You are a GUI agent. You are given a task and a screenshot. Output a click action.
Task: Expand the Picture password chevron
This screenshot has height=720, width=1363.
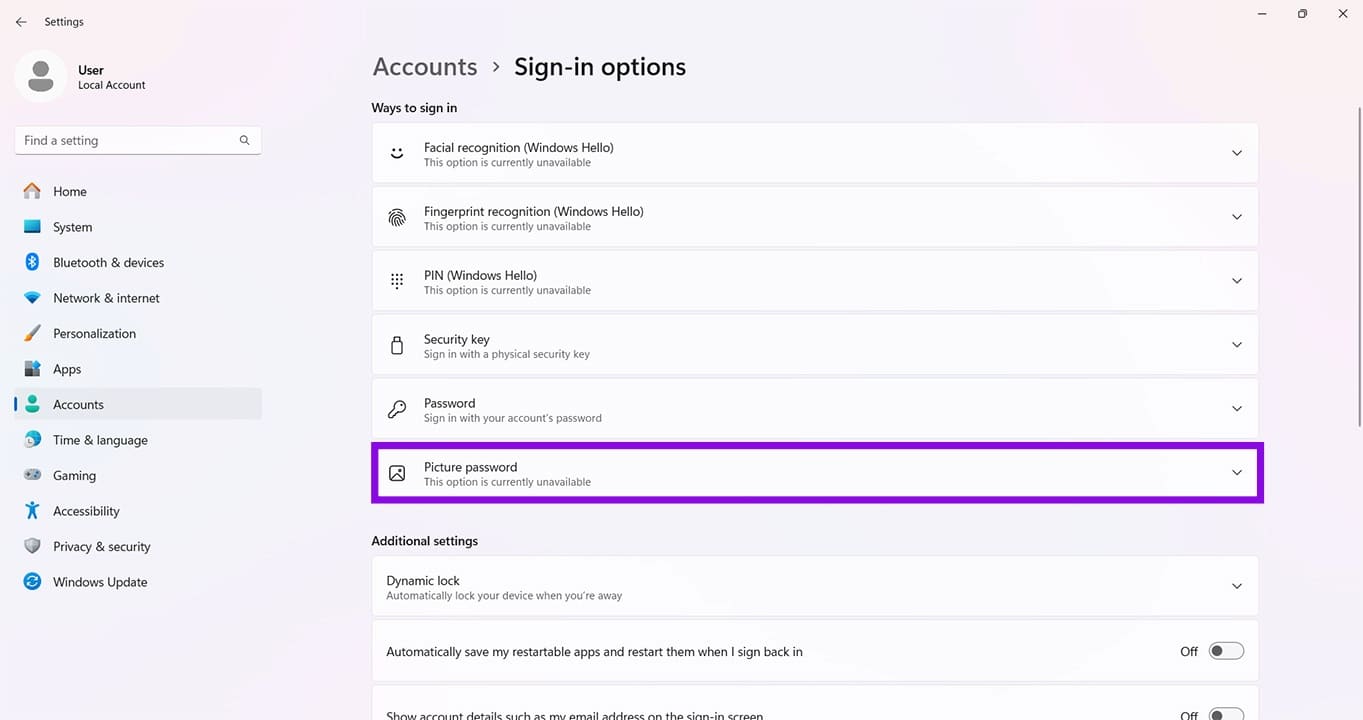coord(1237,473)
